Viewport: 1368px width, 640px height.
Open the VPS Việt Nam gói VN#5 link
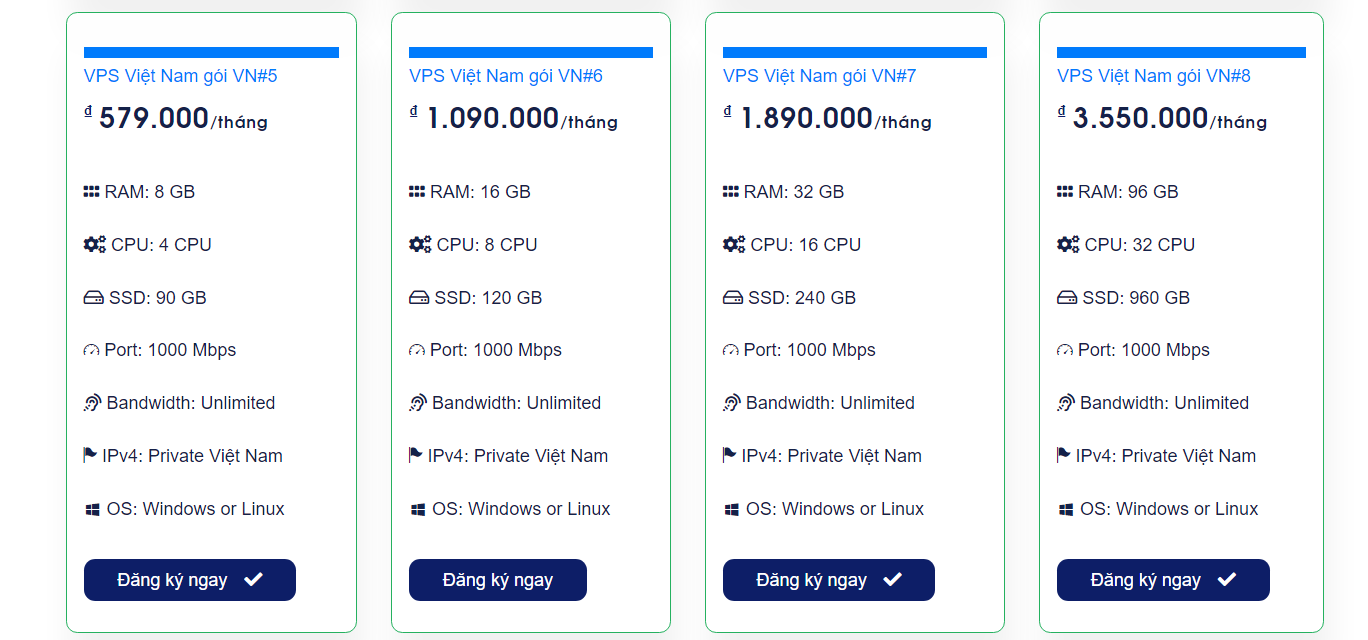coord(180,76)
